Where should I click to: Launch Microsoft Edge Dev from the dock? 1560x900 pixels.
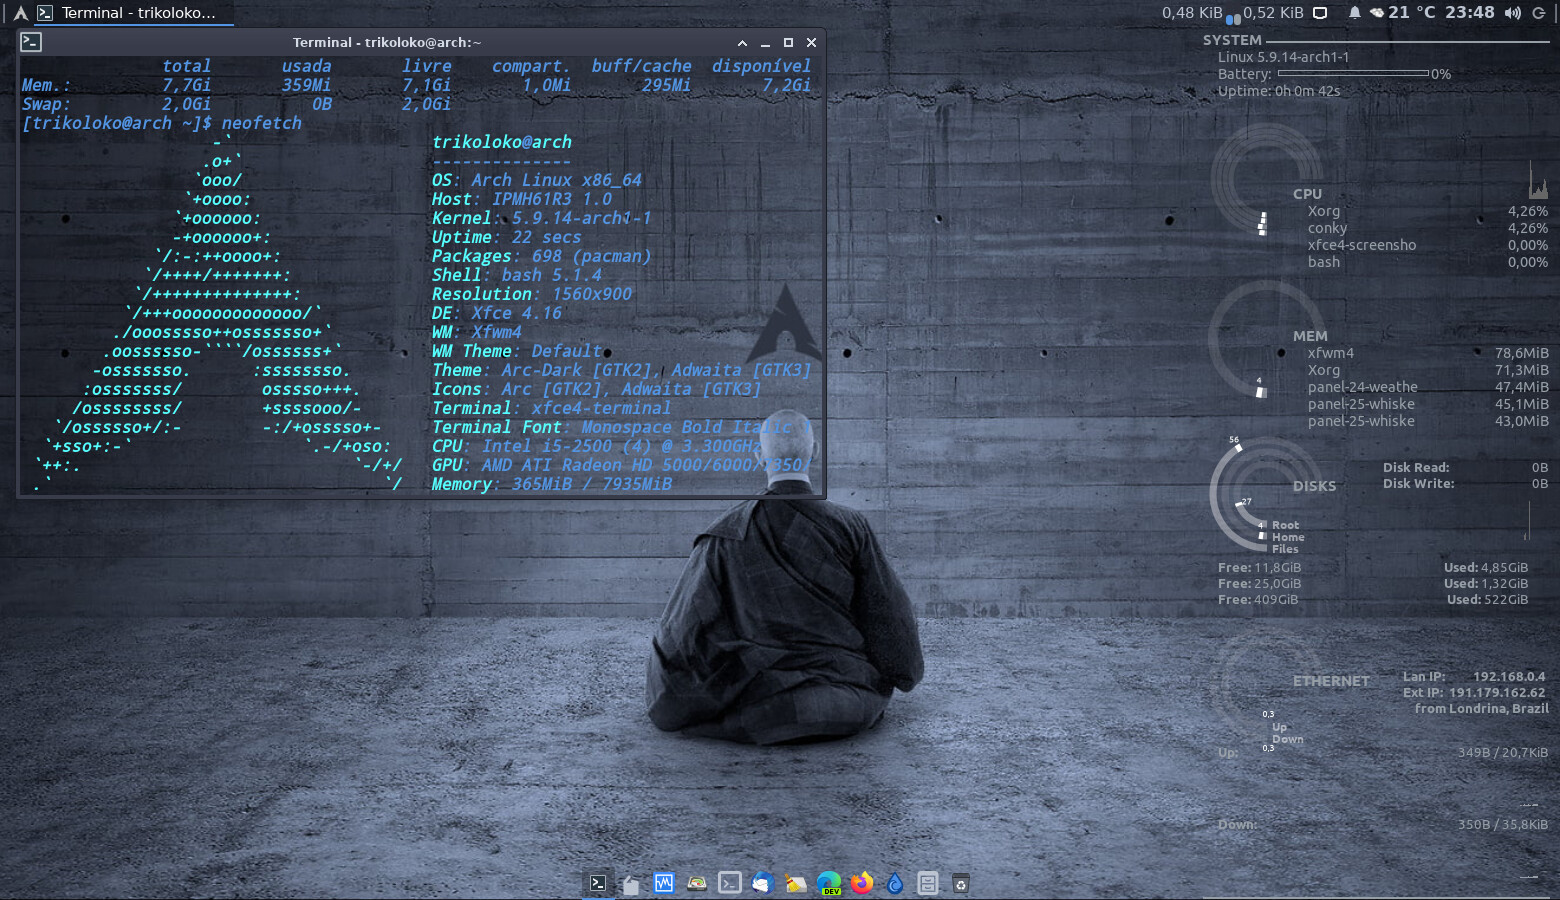pyautogui.click(x=829, y=883)
